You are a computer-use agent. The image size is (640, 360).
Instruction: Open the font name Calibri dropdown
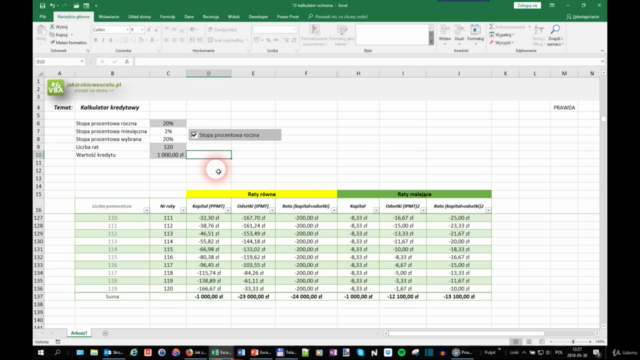coord(127,29)
